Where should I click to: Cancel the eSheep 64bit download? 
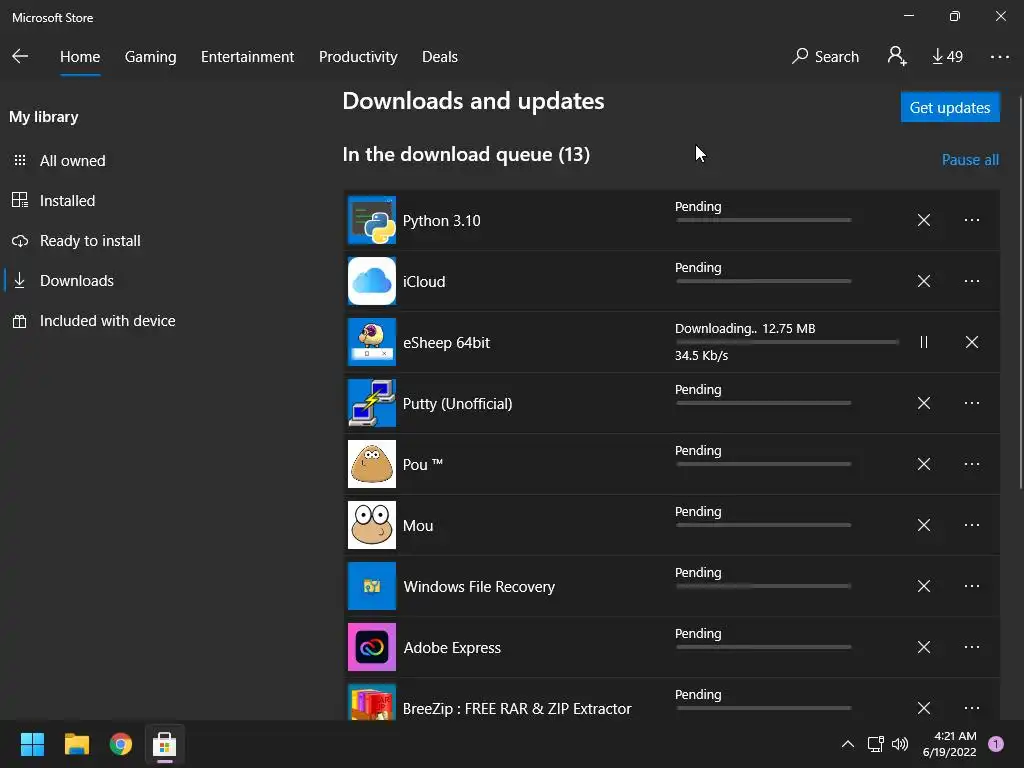point(972,342)
